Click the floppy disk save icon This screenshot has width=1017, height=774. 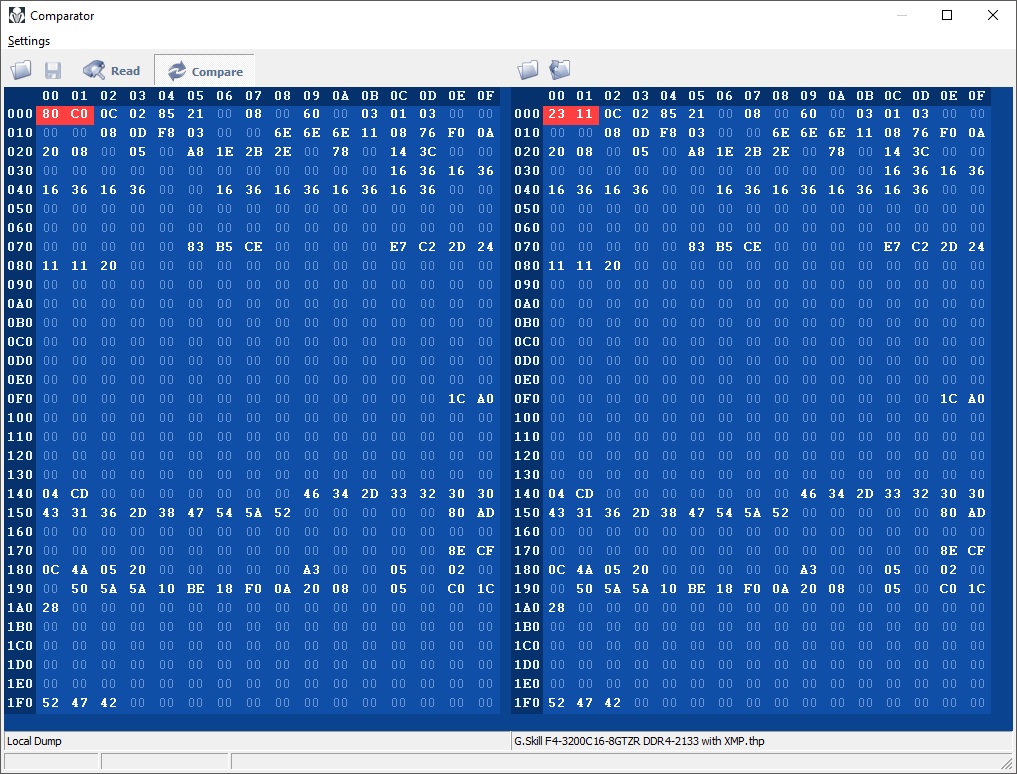(53, 70)
